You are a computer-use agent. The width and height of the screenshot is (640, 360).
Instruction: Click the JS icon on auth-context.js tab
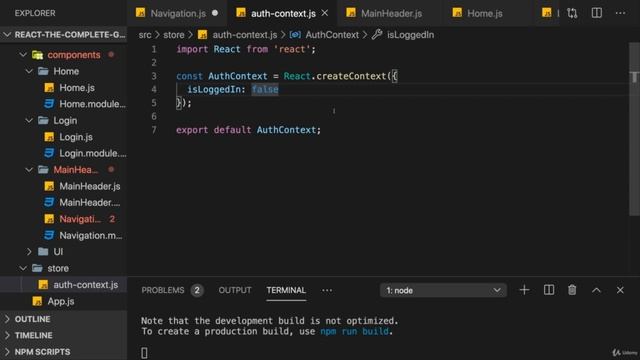[241, 13]
